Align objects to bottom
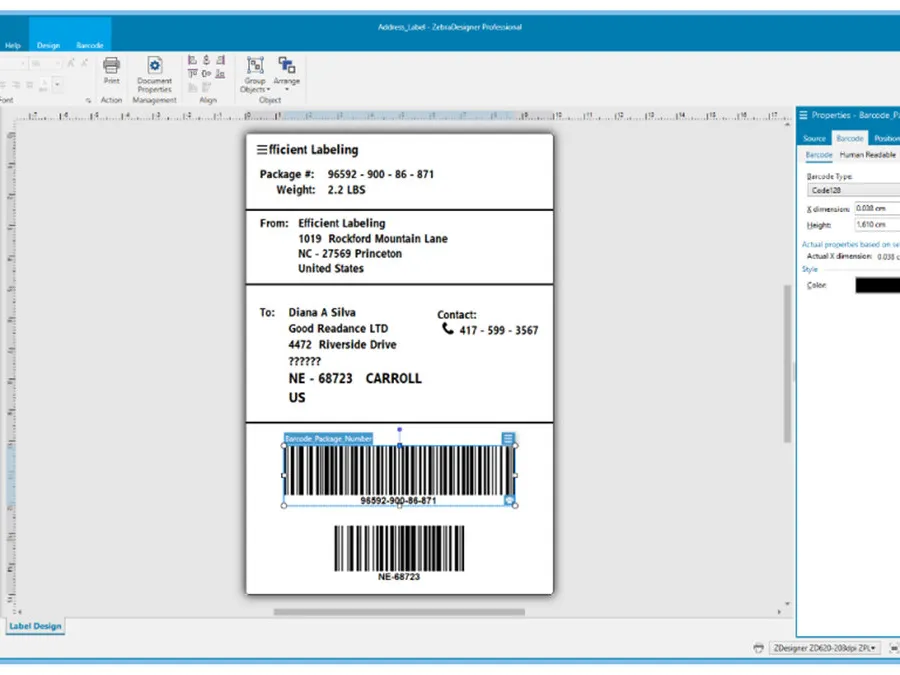900x675 pixels. click(220, 73)
